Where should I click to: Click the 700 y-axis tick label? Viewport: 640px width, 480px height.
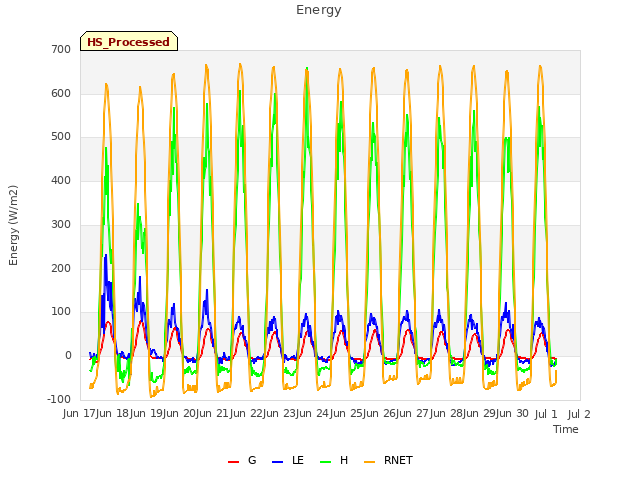[x=61, y=49]
